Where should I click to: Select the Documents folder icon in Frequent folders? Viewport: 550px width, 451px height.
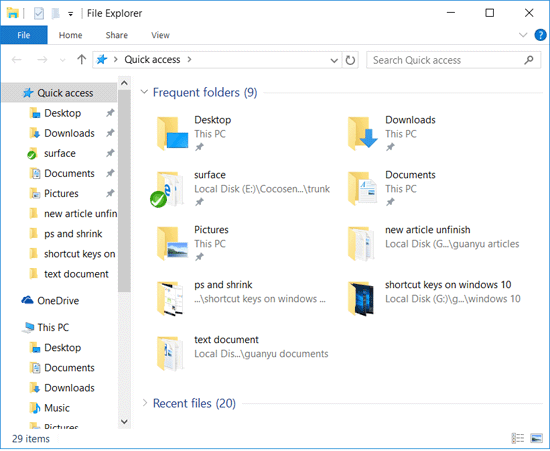pos(362,189)
